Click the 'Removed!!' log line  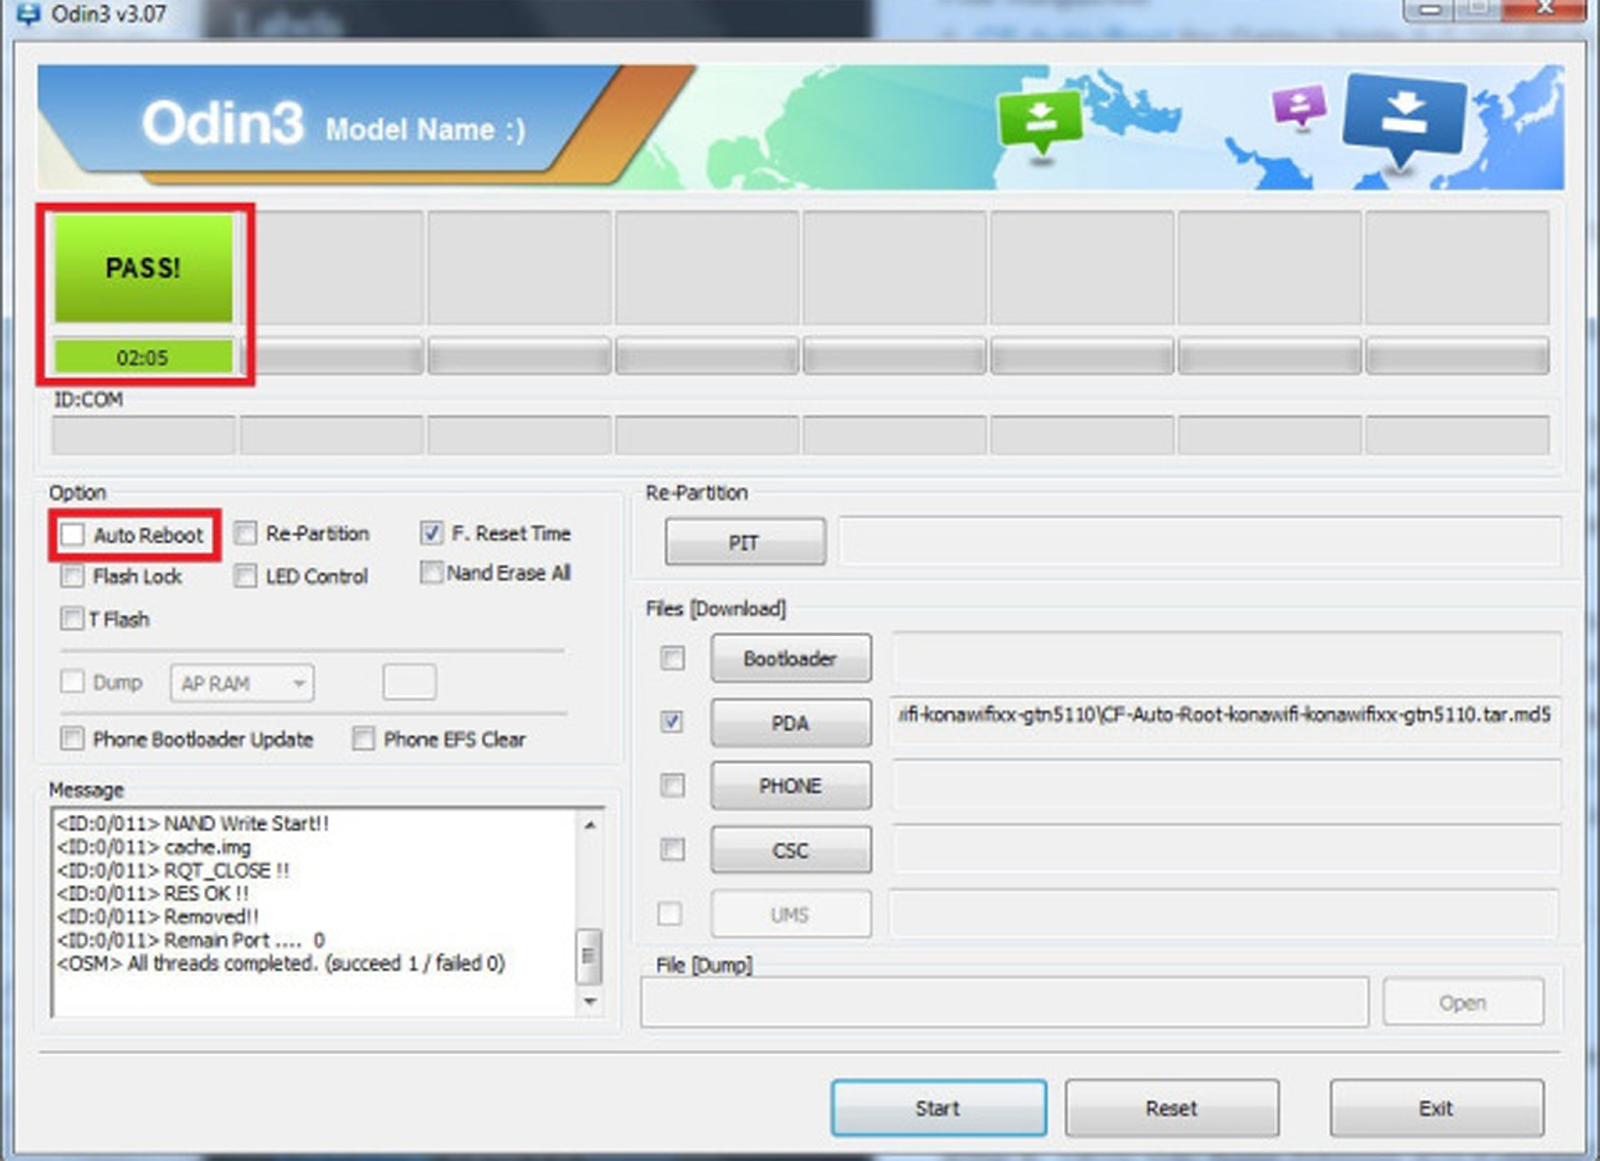[158, 916]
